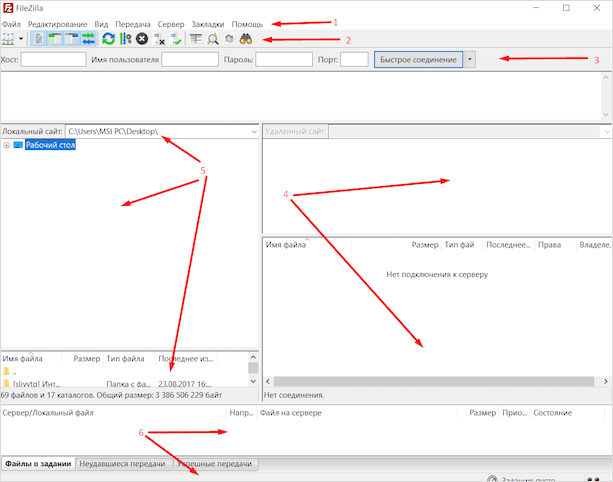The height and width of the screenshot is (482, 613).
Task: Click the Быстрое соединение button
Action: pos(418,60)
